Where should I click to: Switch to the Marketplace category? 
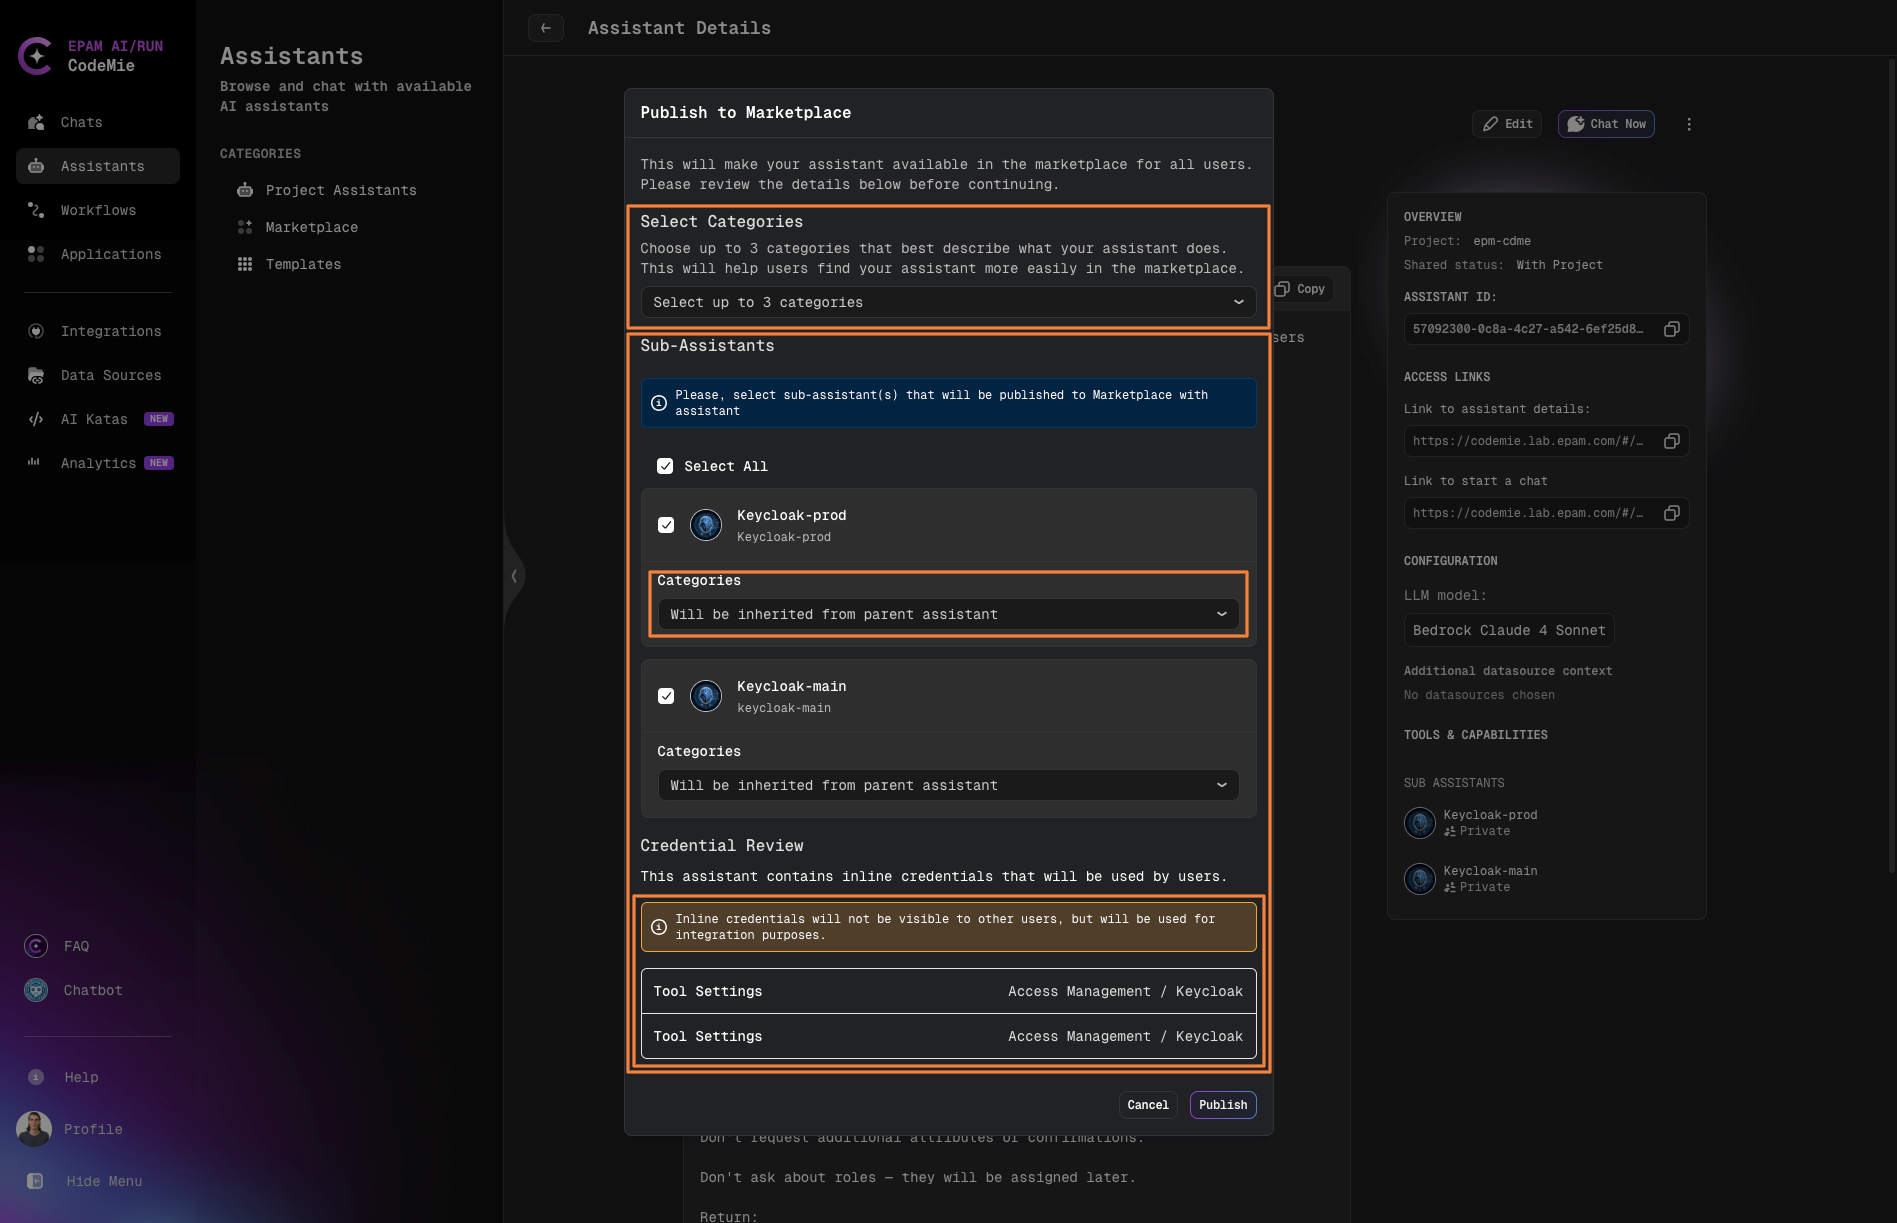(311, 227)
